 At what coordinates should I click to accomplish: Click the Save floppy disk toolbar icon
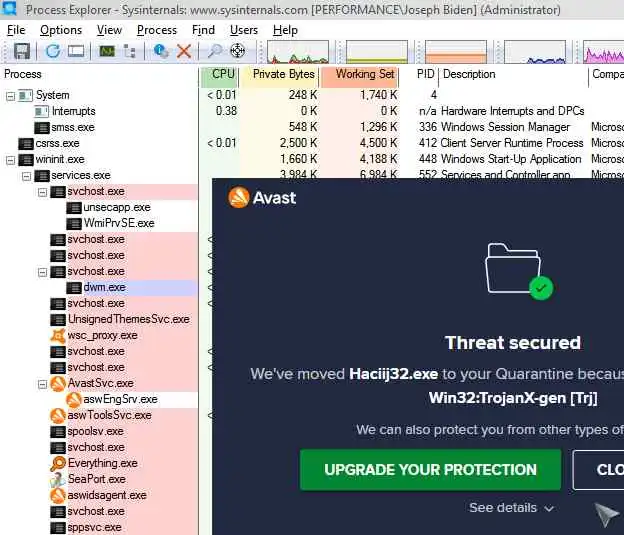[x=21, y=51]
